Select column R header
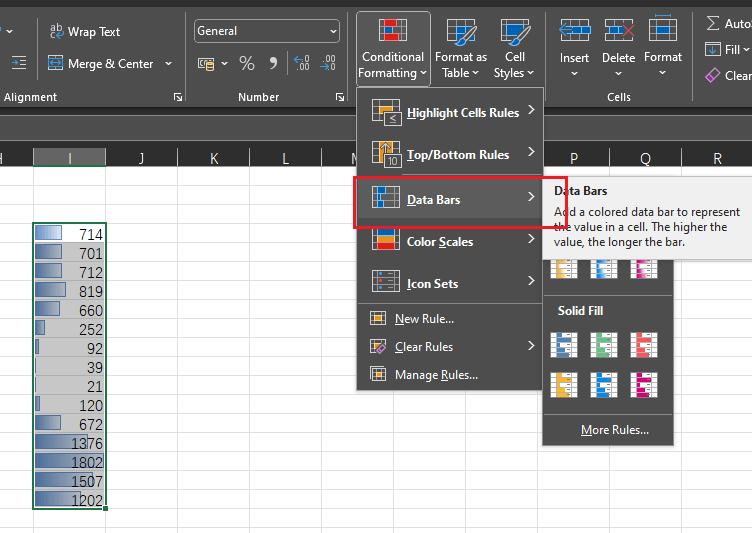Image resolution: width=752 pixels, height=533 pixels. click(717, 157)
